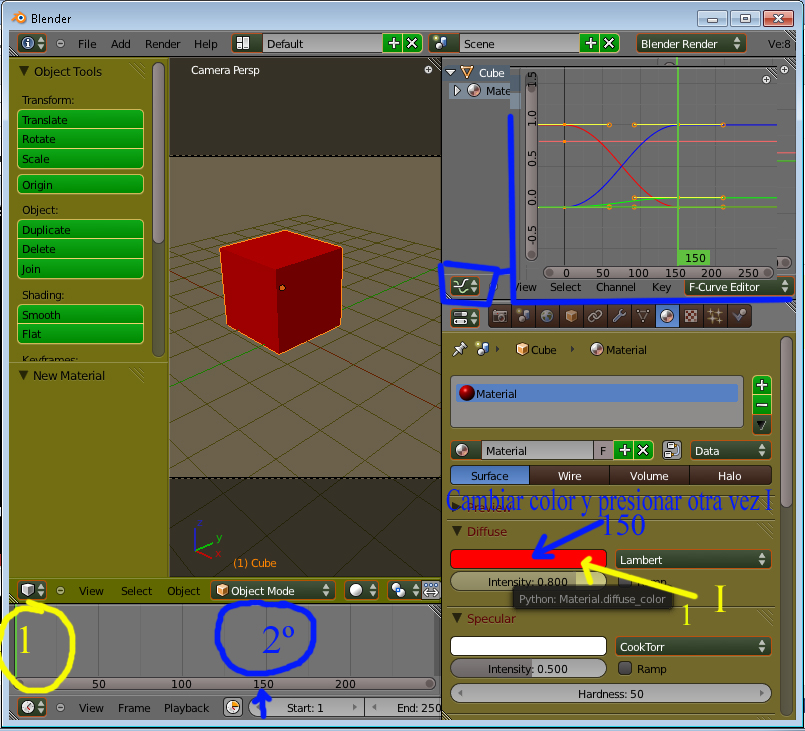This screenshot has height=731, width=805.
Task: Open the Object properties tab (cube icon)
Action: tap(571, 316)
